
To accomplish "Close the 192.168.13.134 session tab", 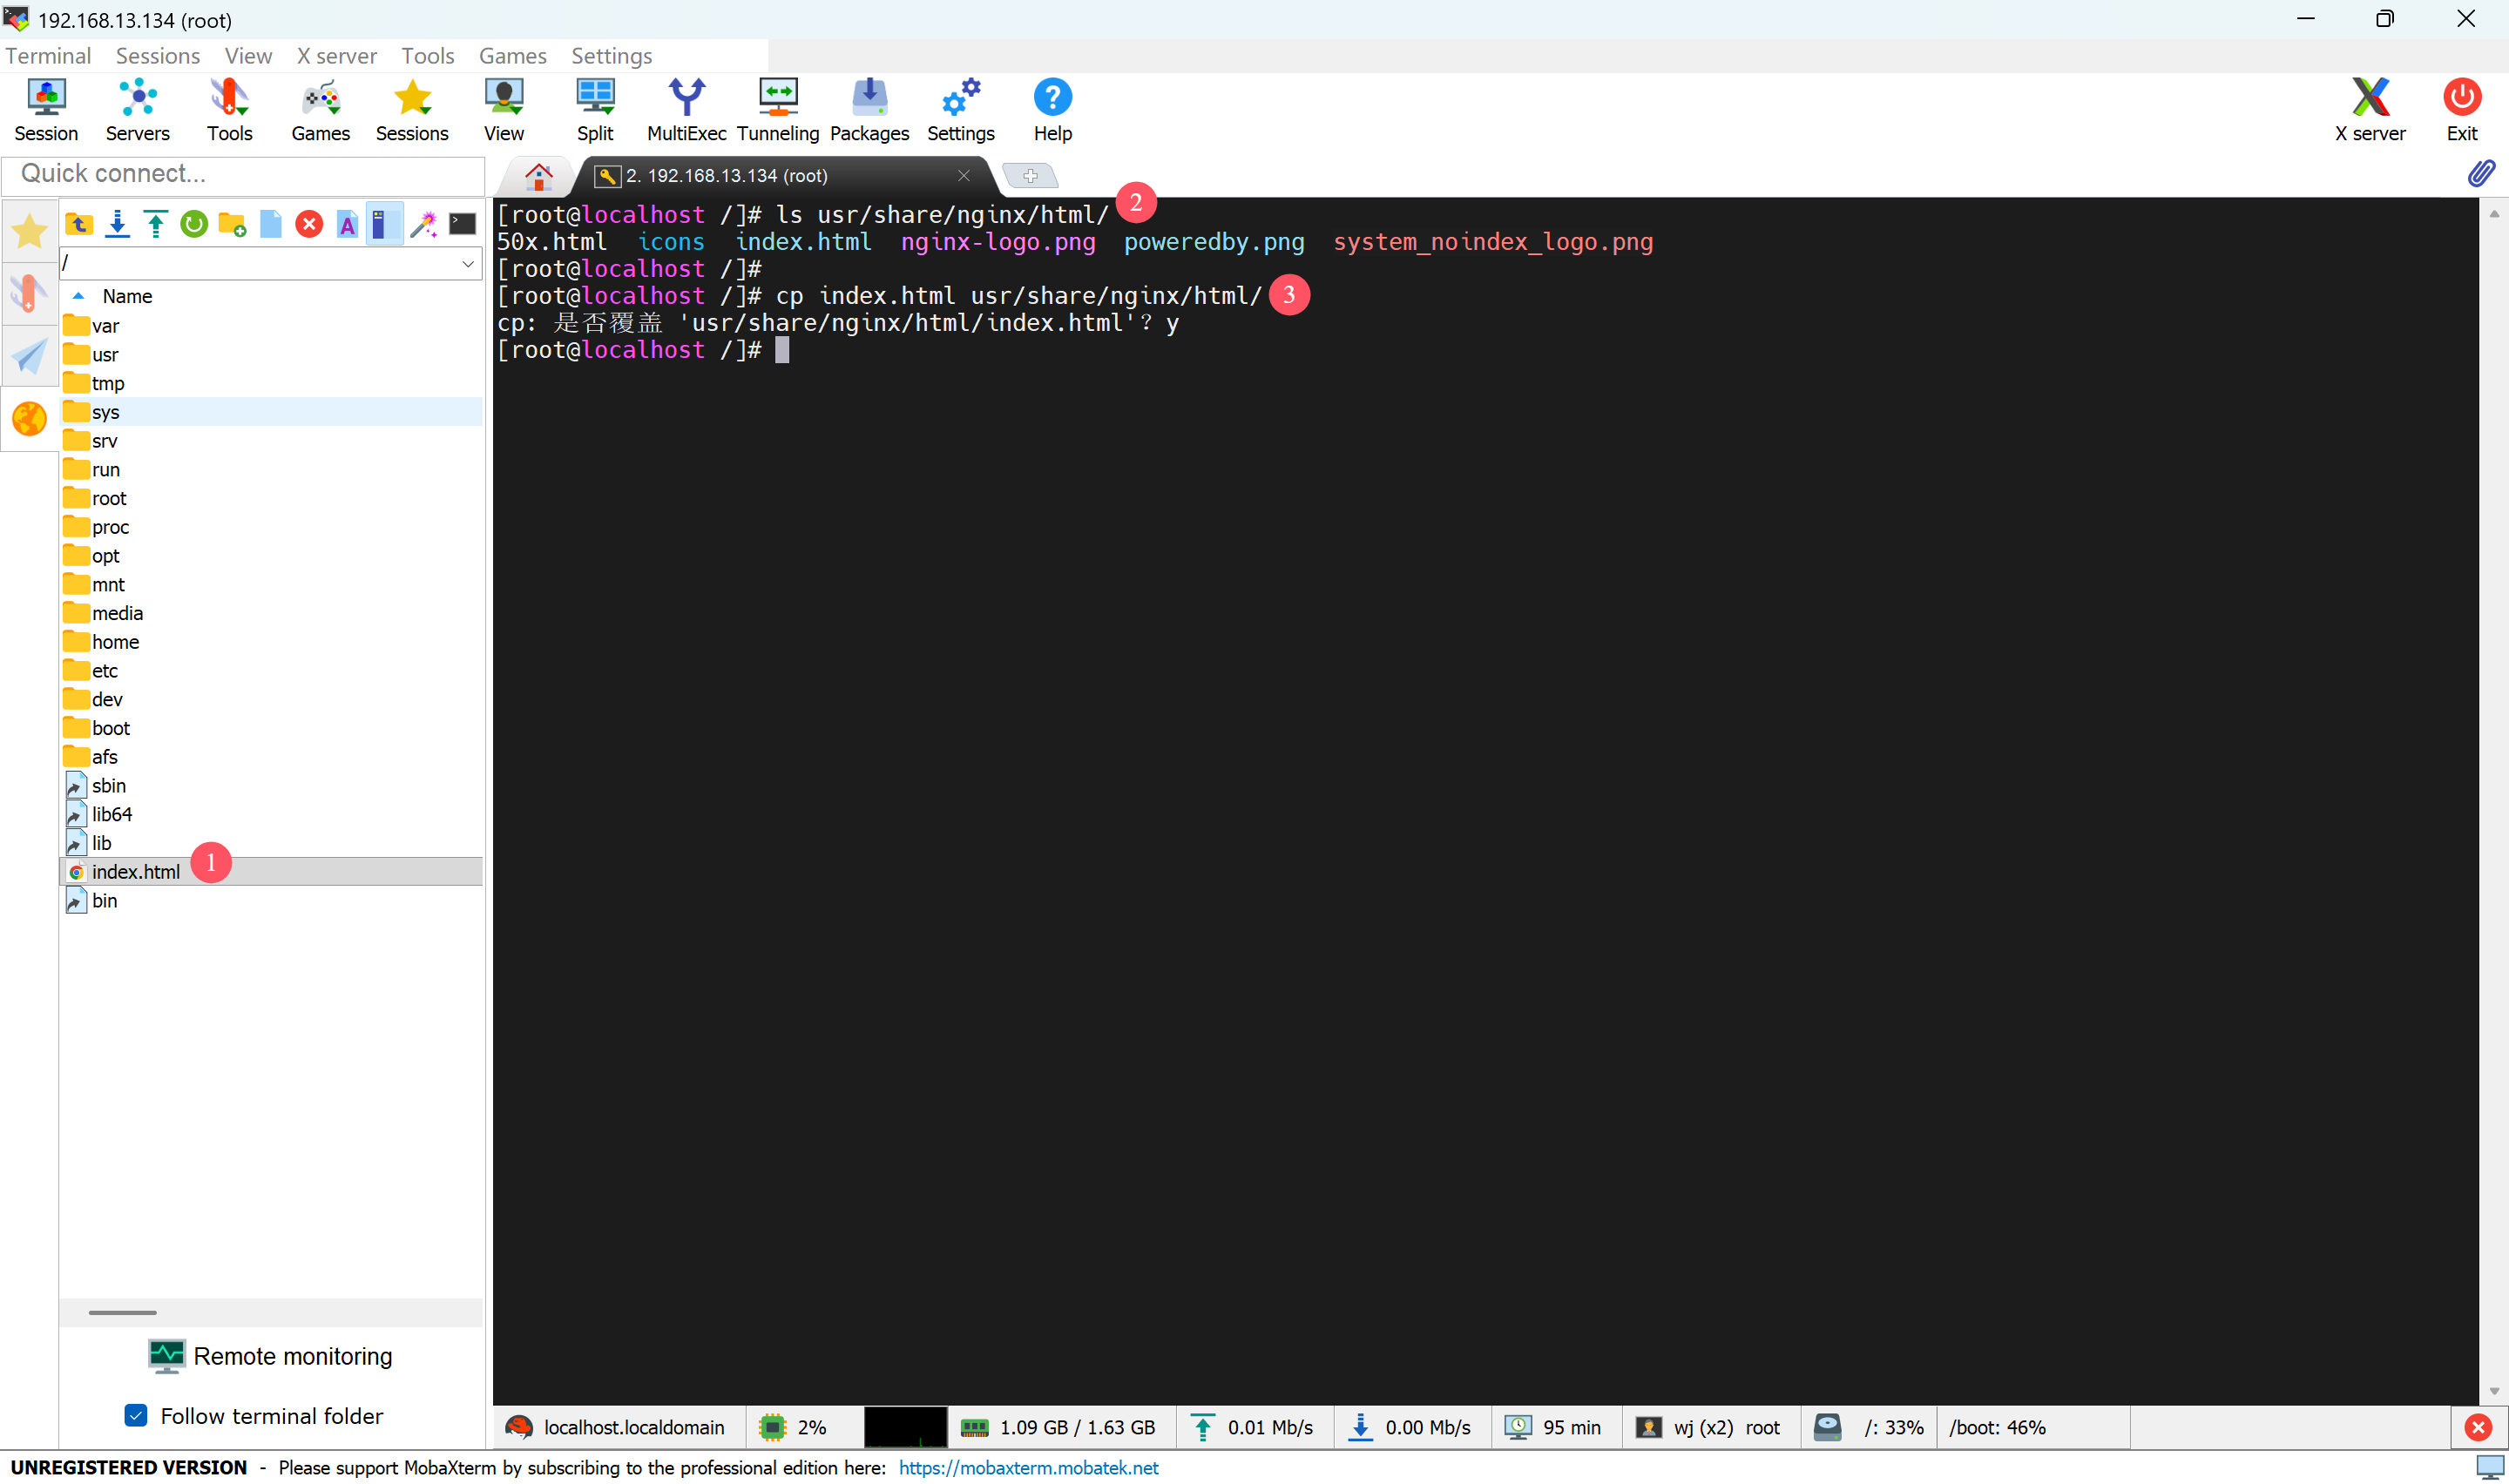I will pyautogui.click(x=963, y=176).
